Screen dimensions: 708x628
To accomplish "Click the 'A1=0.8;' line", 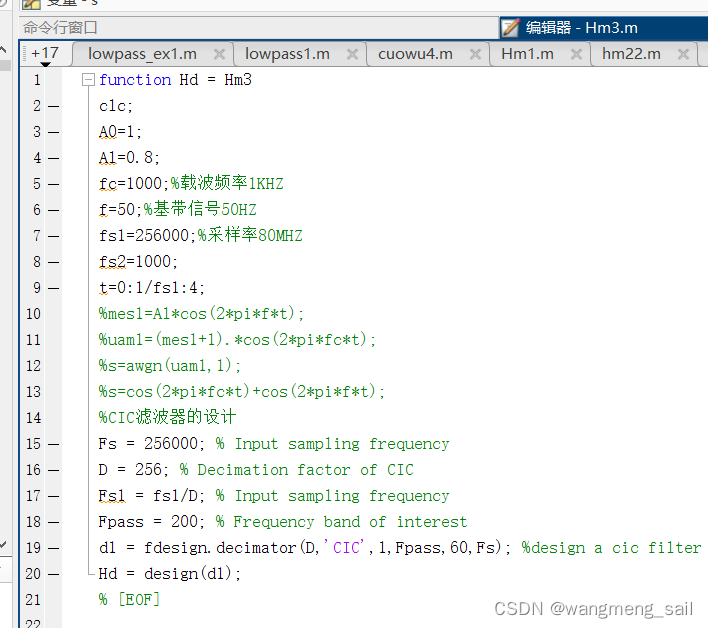I will click(129, 158).
